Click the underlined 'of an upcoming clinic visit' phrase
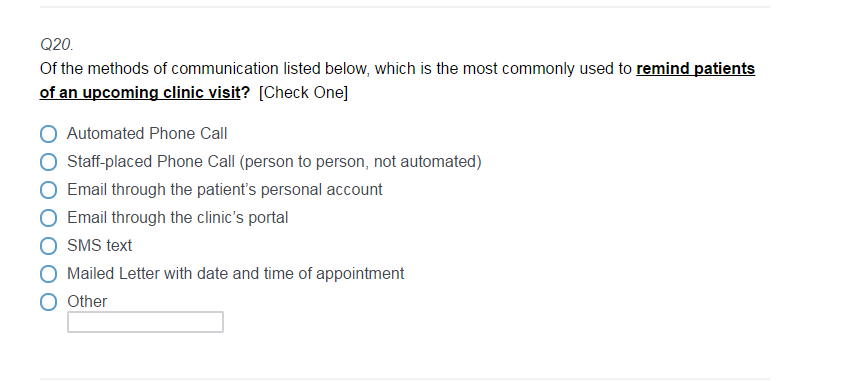The height and width of the screenshot is (381, 854). tap(140, 93)
